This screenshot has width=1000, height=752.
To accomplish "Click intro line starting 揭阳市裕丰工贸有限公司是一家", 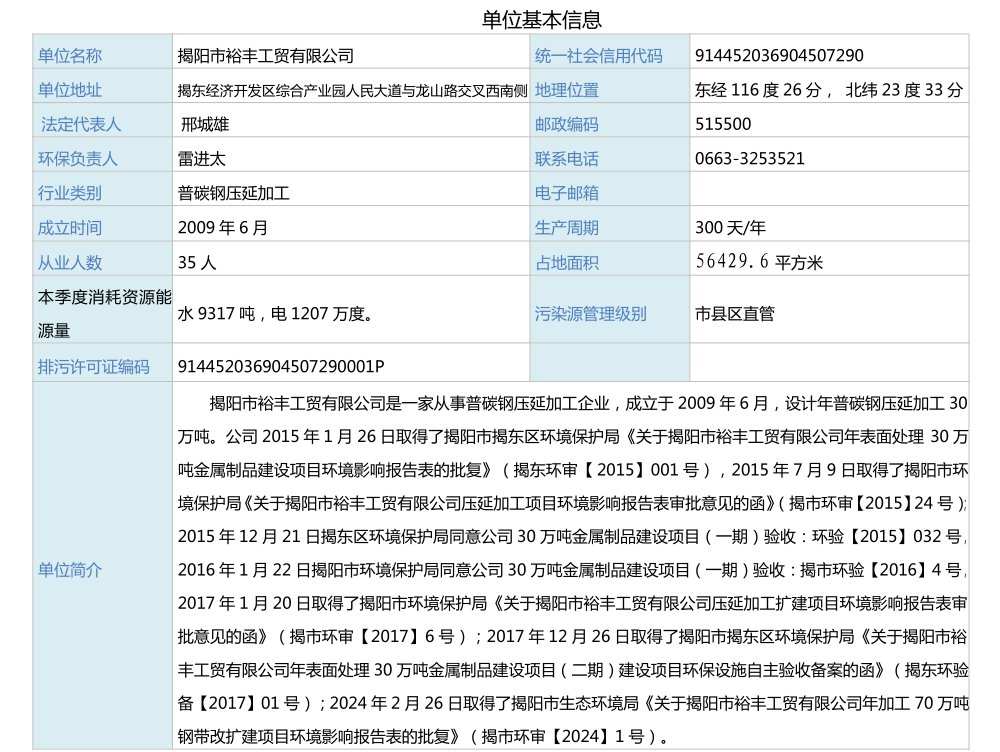I will tap(589, 403).
